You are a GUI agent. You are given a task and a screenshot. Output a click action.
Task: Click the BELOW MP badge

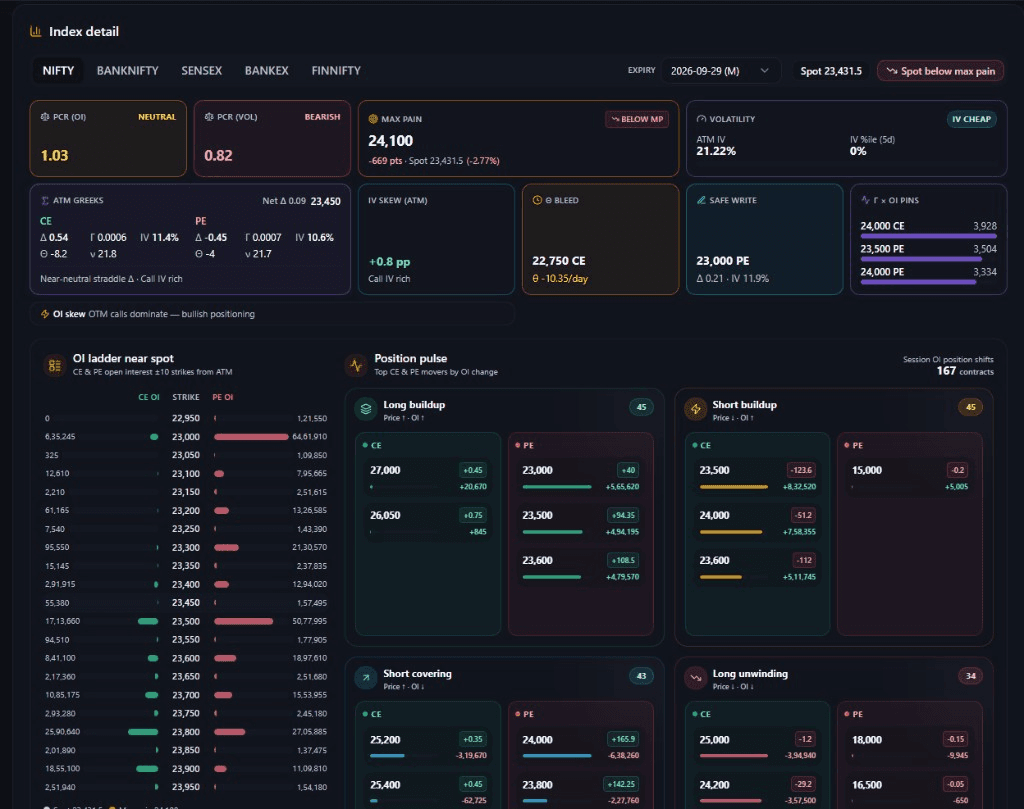637,119
